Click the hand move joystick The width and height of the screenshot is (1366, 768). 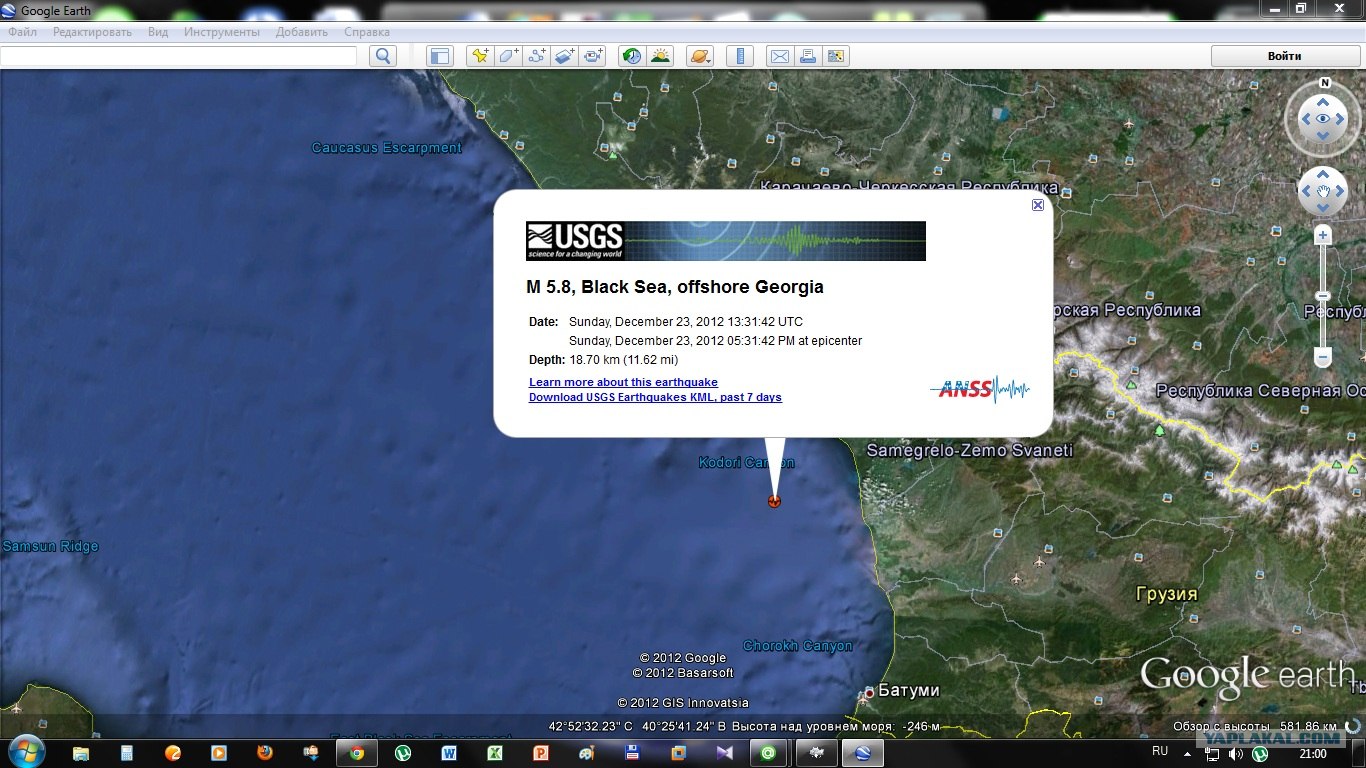pyautogui.click(x=1323, y=191)
